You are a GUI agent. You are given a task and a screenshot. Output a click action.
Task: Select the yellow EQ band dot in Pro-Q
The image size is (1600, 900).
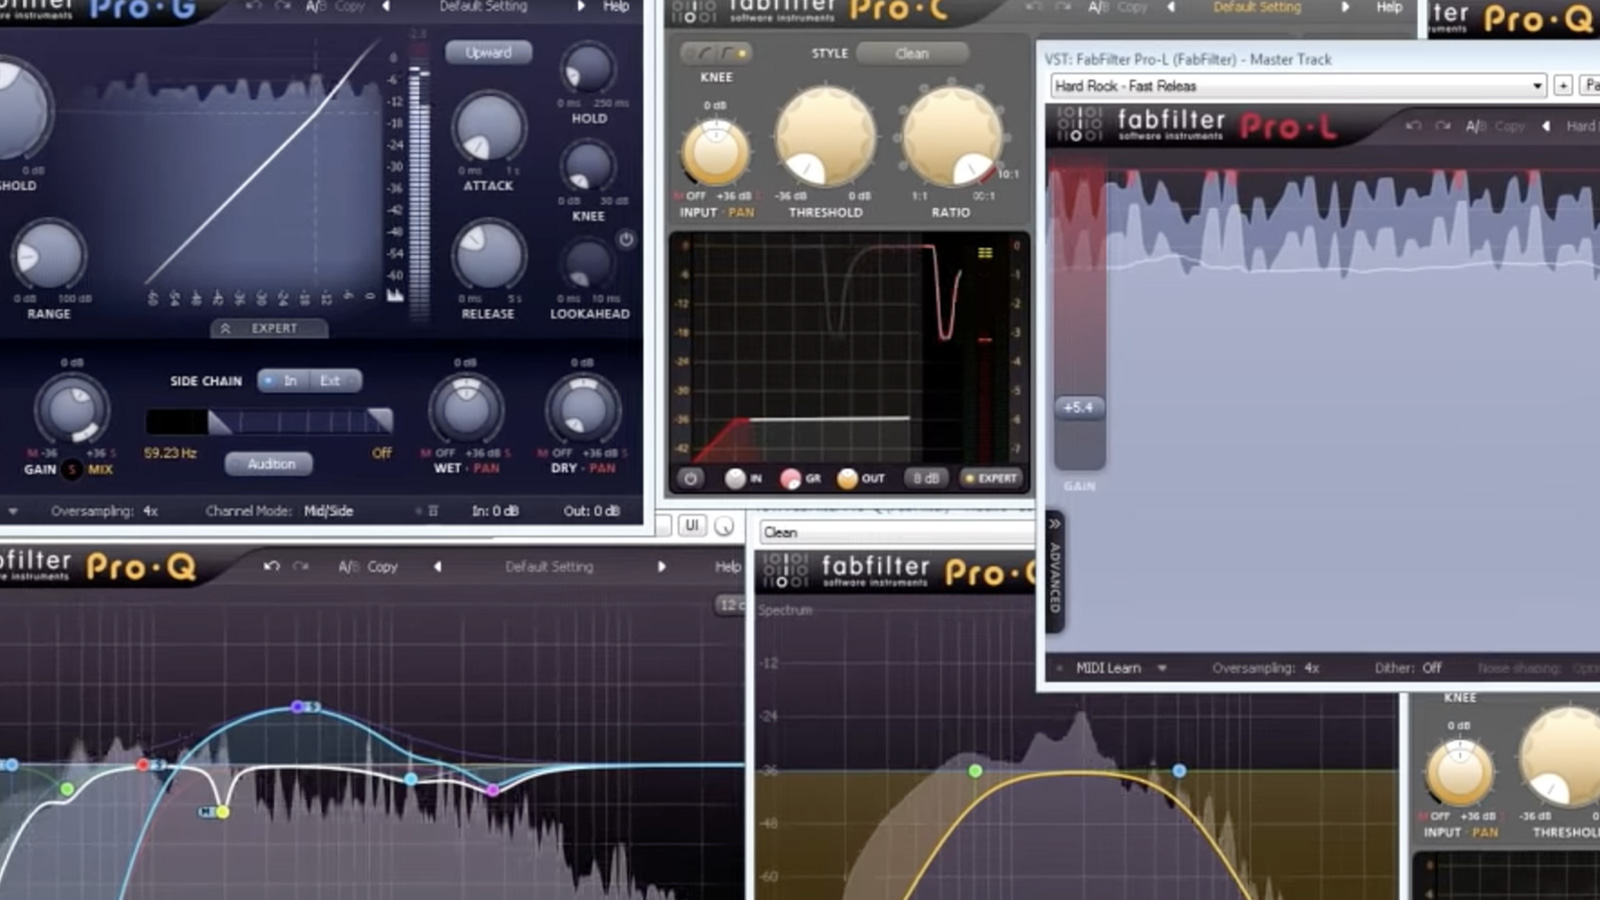coord(224,810)
